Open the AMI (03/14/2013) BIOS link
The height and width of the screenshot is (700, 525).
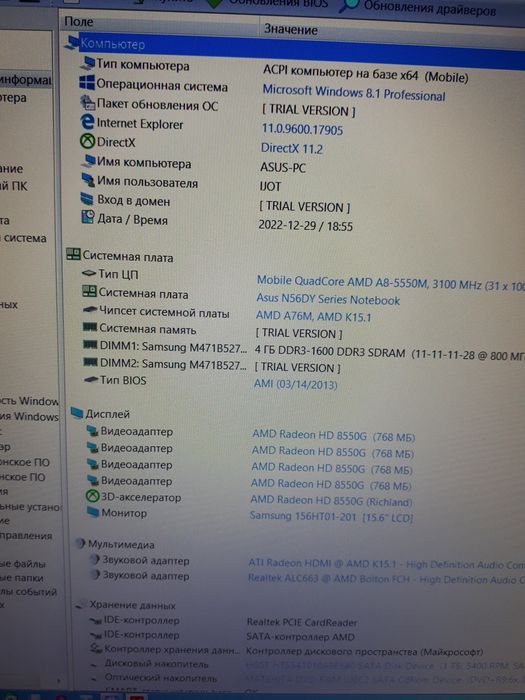click(296, 384)
